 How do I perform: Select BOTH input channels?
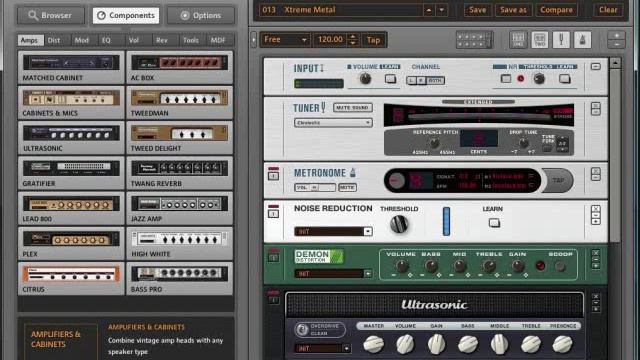click(435, 80)
